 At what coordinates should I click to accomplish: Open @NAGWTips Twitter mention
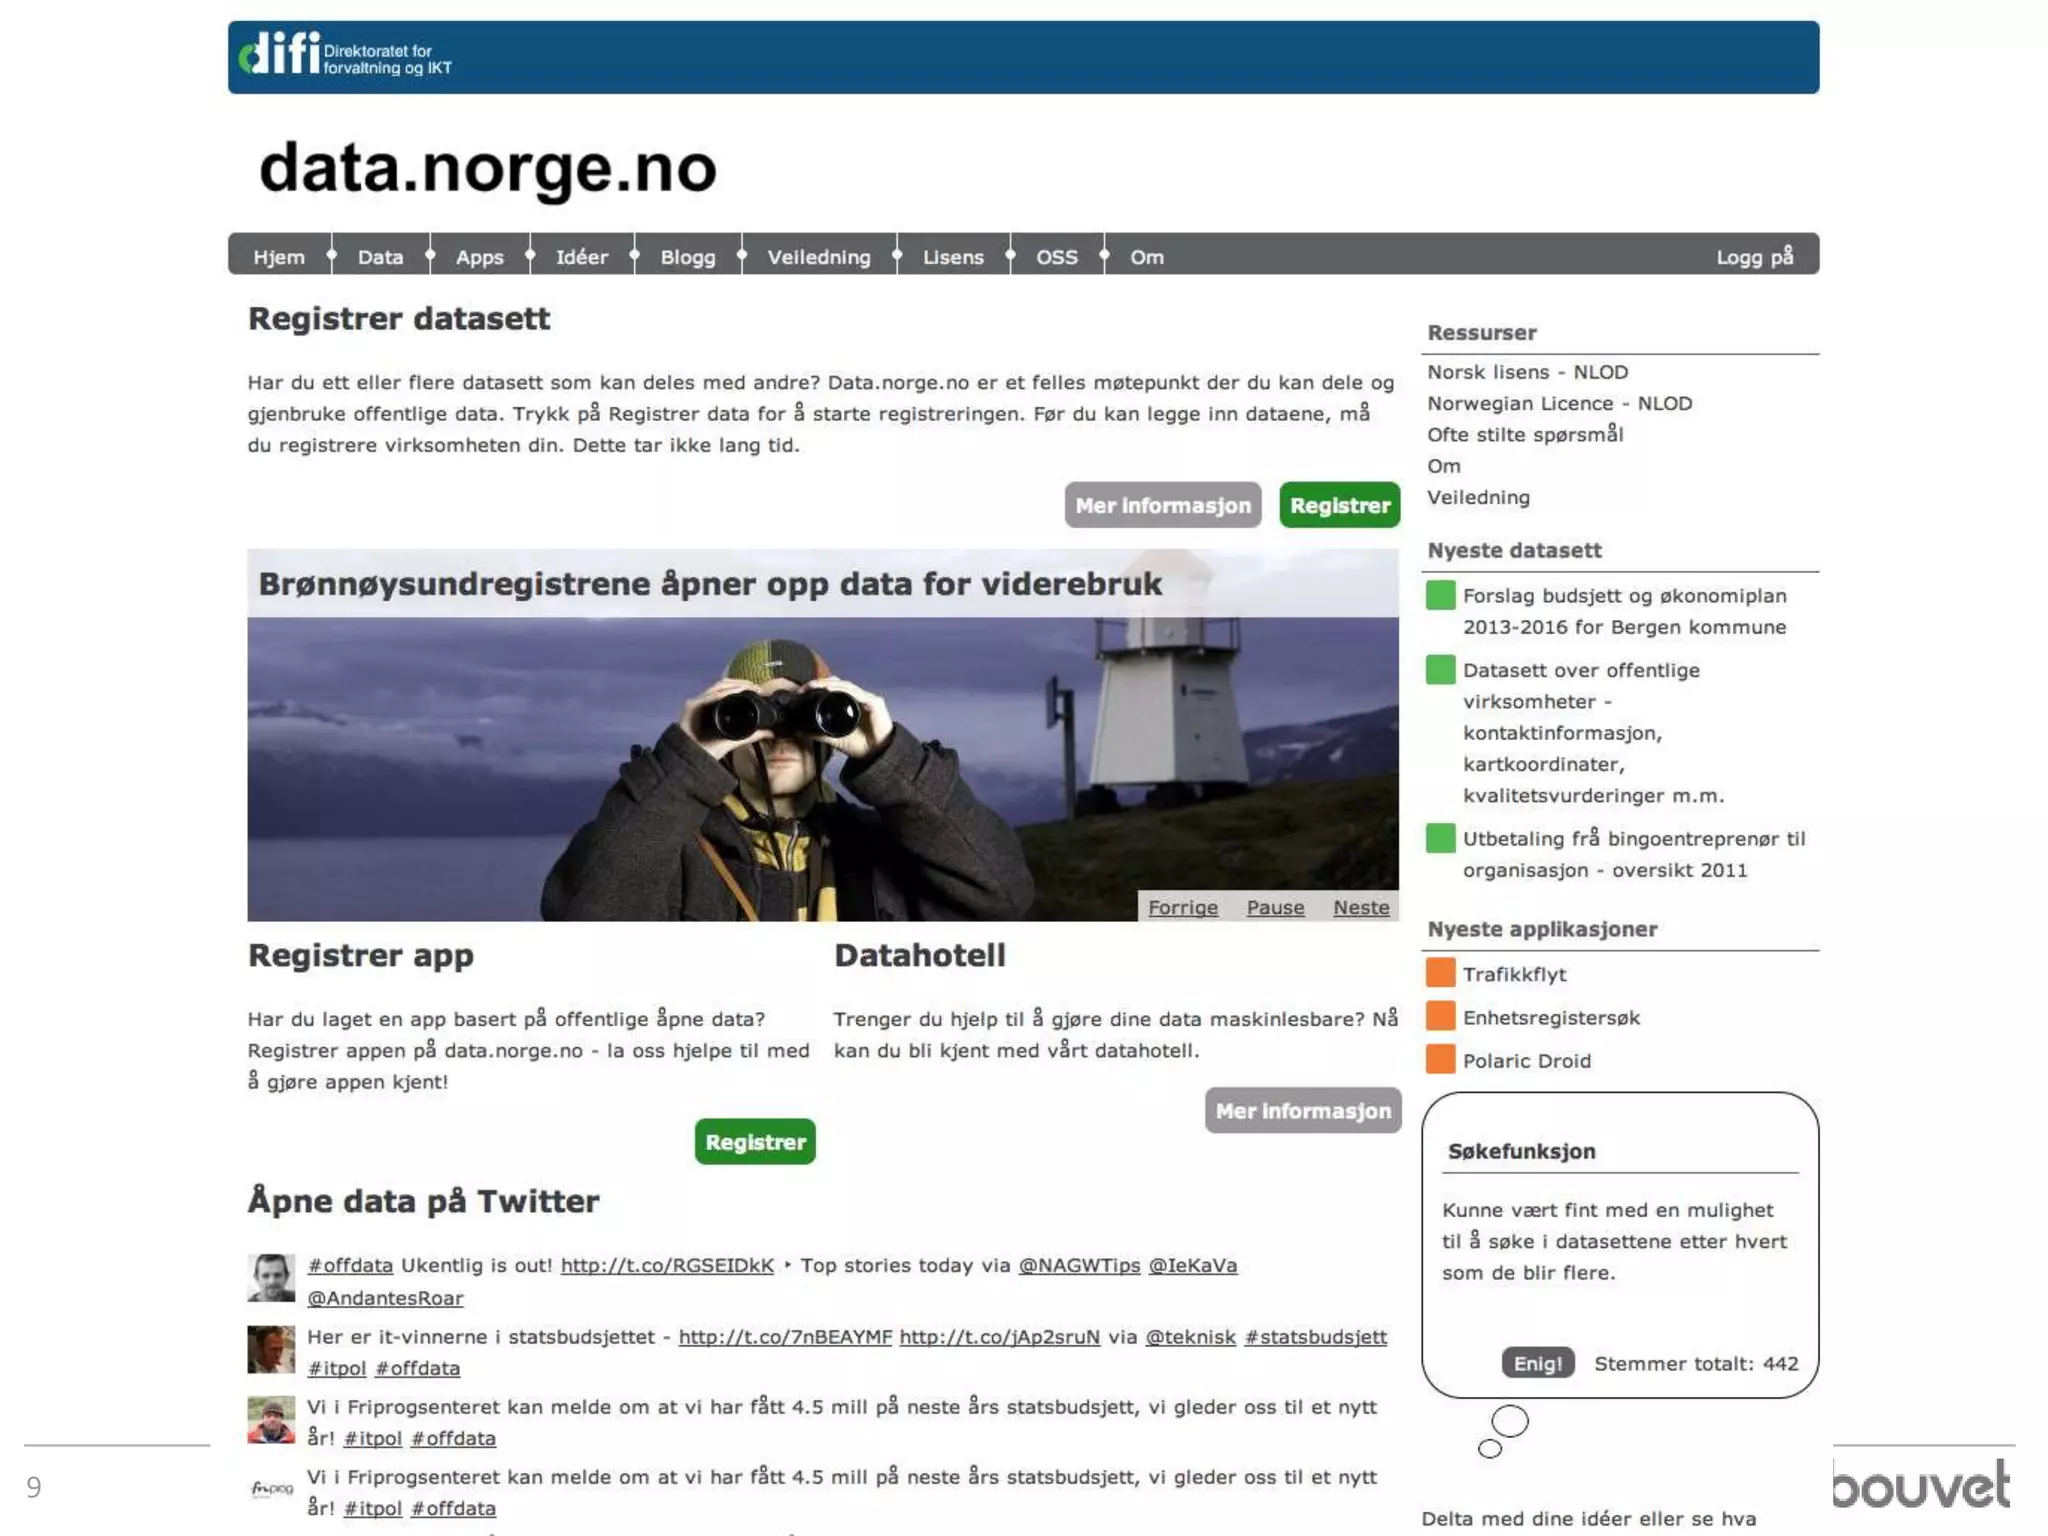click(x=1079, y=1265)
